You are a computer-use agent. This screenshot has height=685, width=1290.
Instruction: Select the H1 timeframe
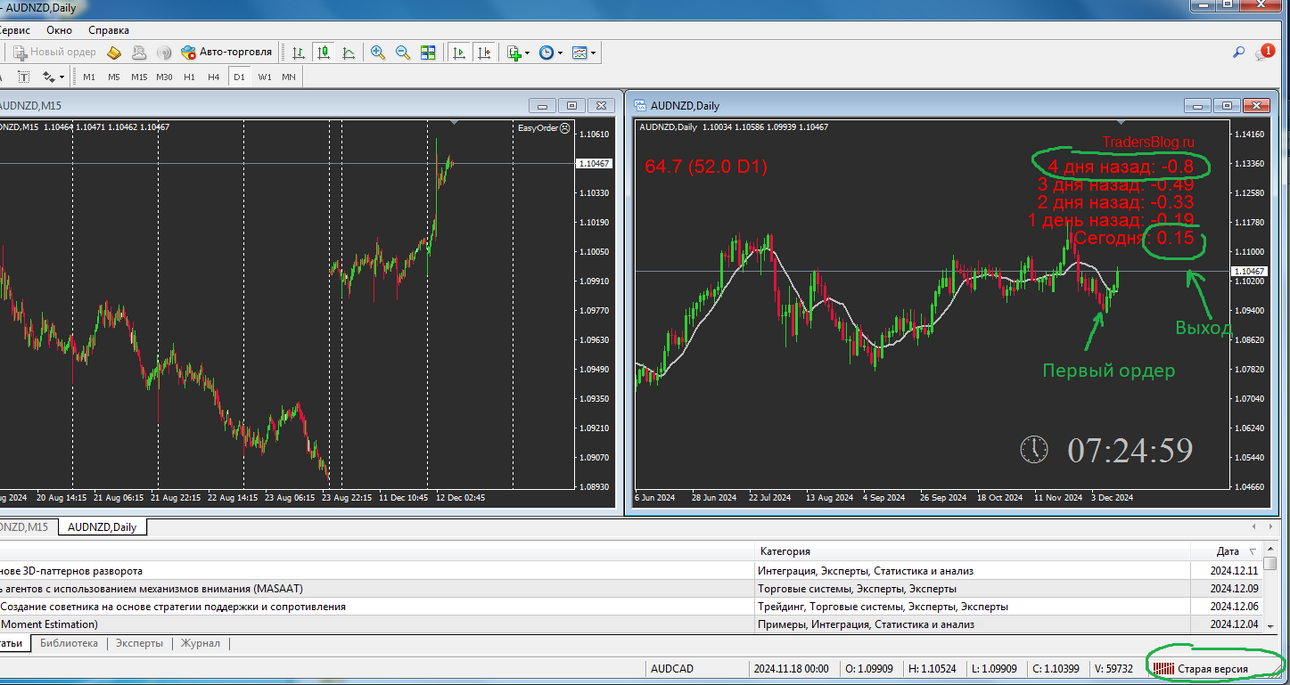click(x=189, y=77)
